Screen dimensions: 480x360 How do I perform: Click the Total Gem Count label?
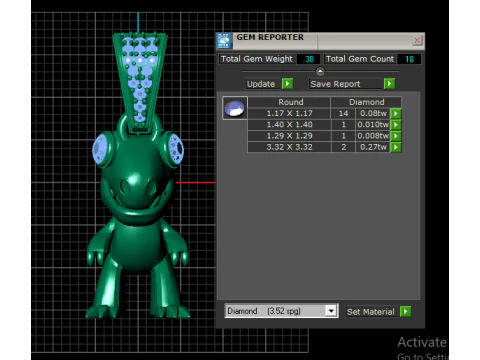(x=360, y=59)
